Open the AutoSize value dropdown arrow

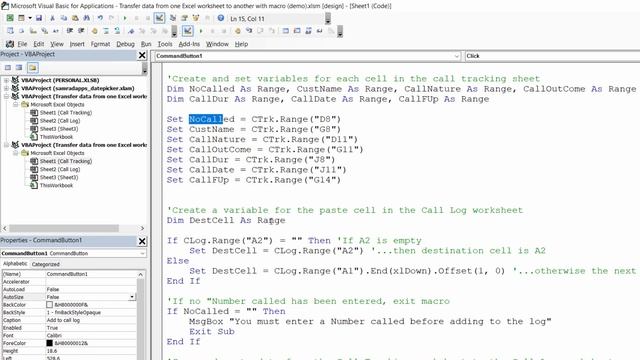click(x=132, y=297)
